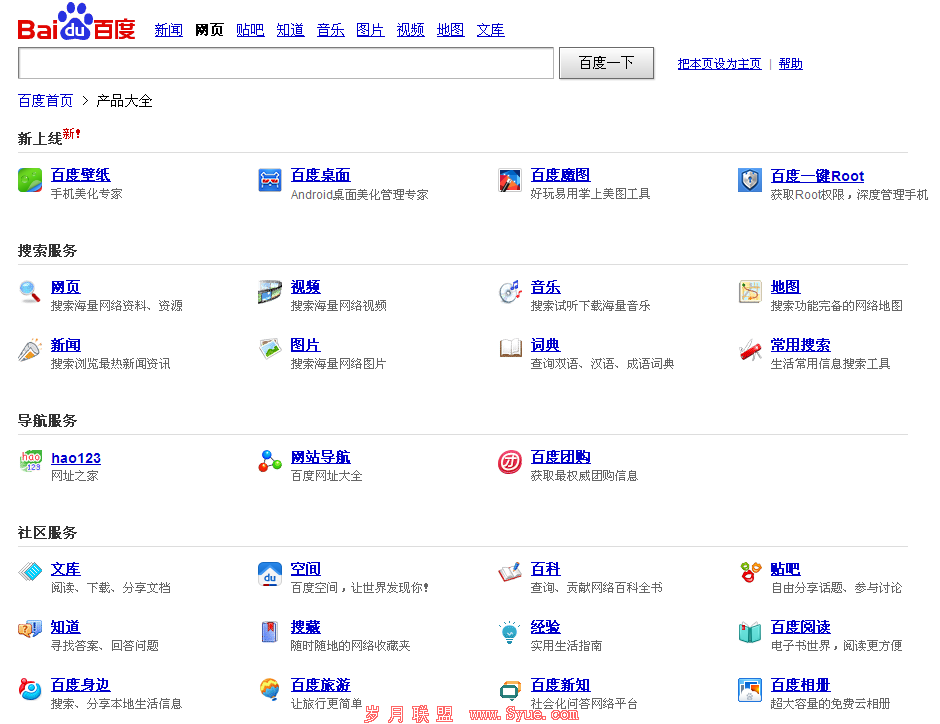Click the hao123 icon

31,461
